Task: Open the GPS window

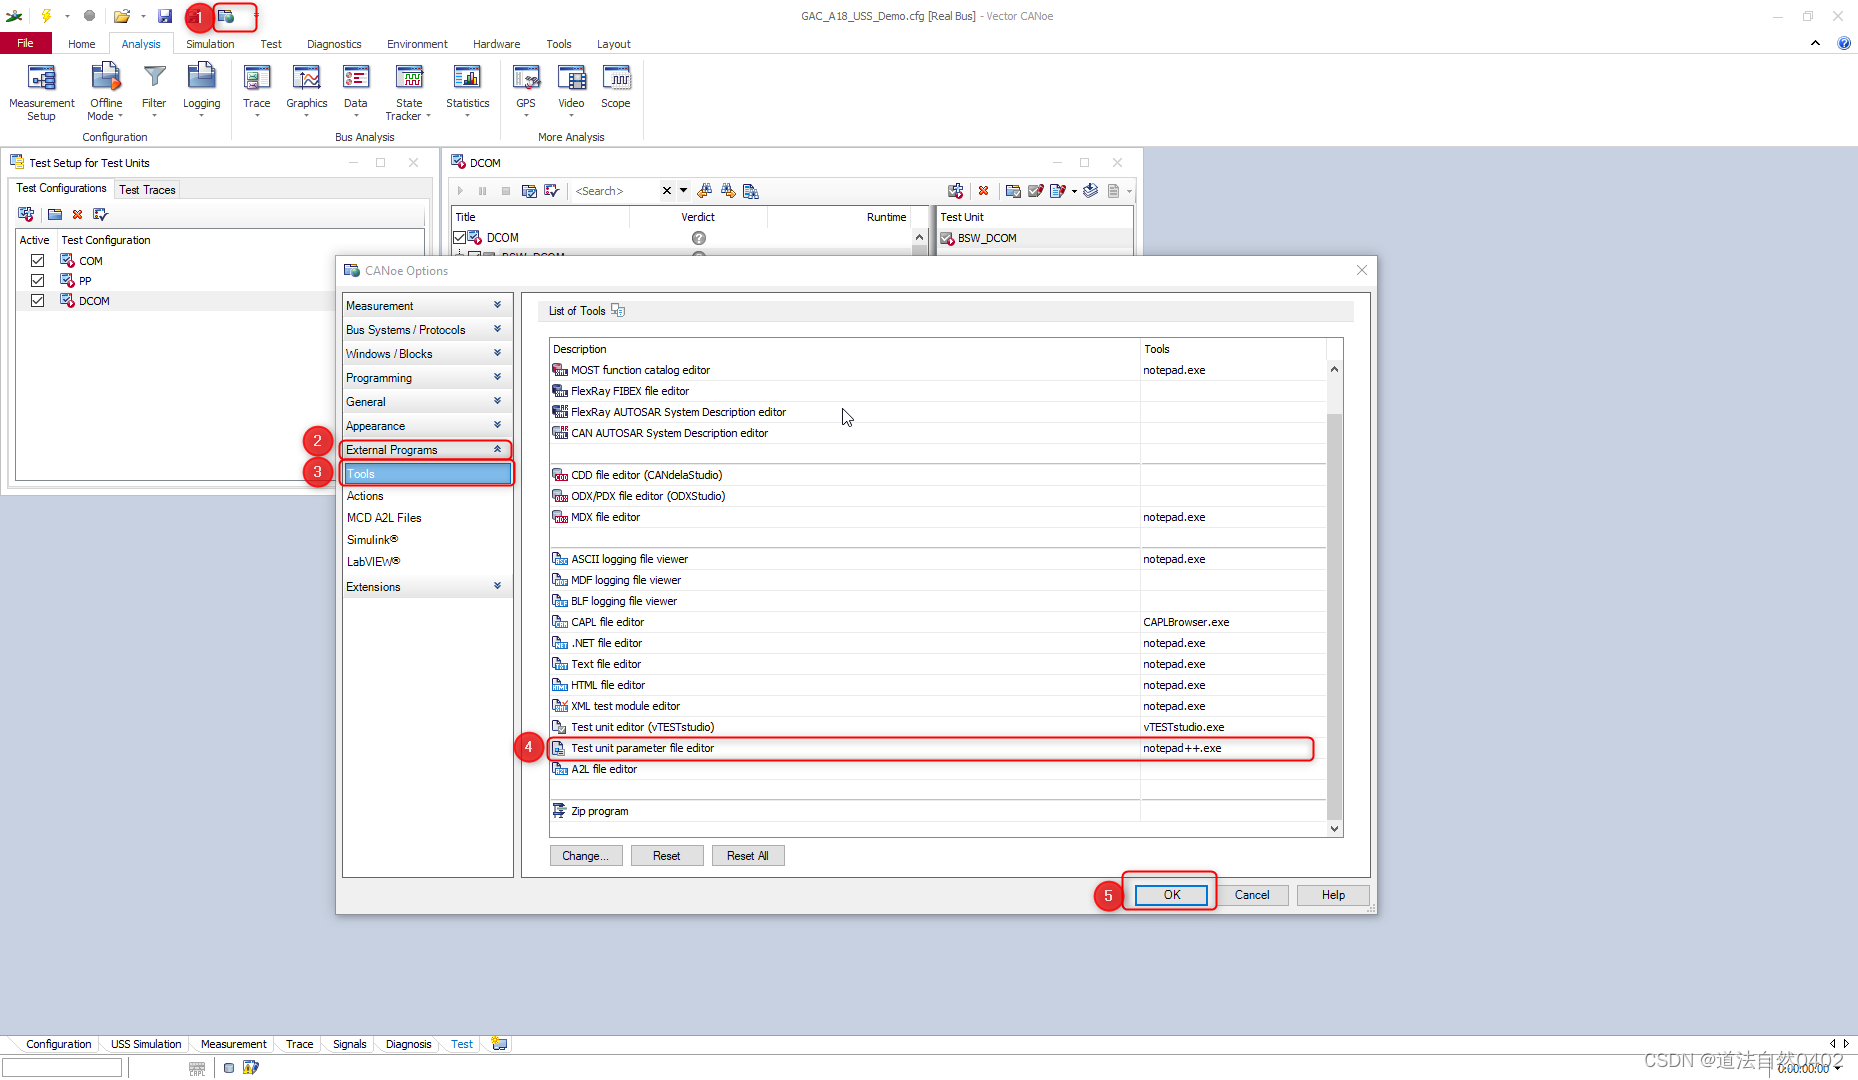Action: click(x=525, y=85)
